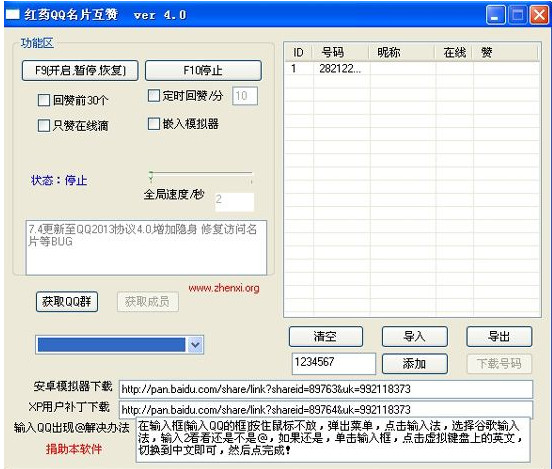Click the 状态：停止 status text
Viewport: 552px width, 469px height.
coord(59,180)
